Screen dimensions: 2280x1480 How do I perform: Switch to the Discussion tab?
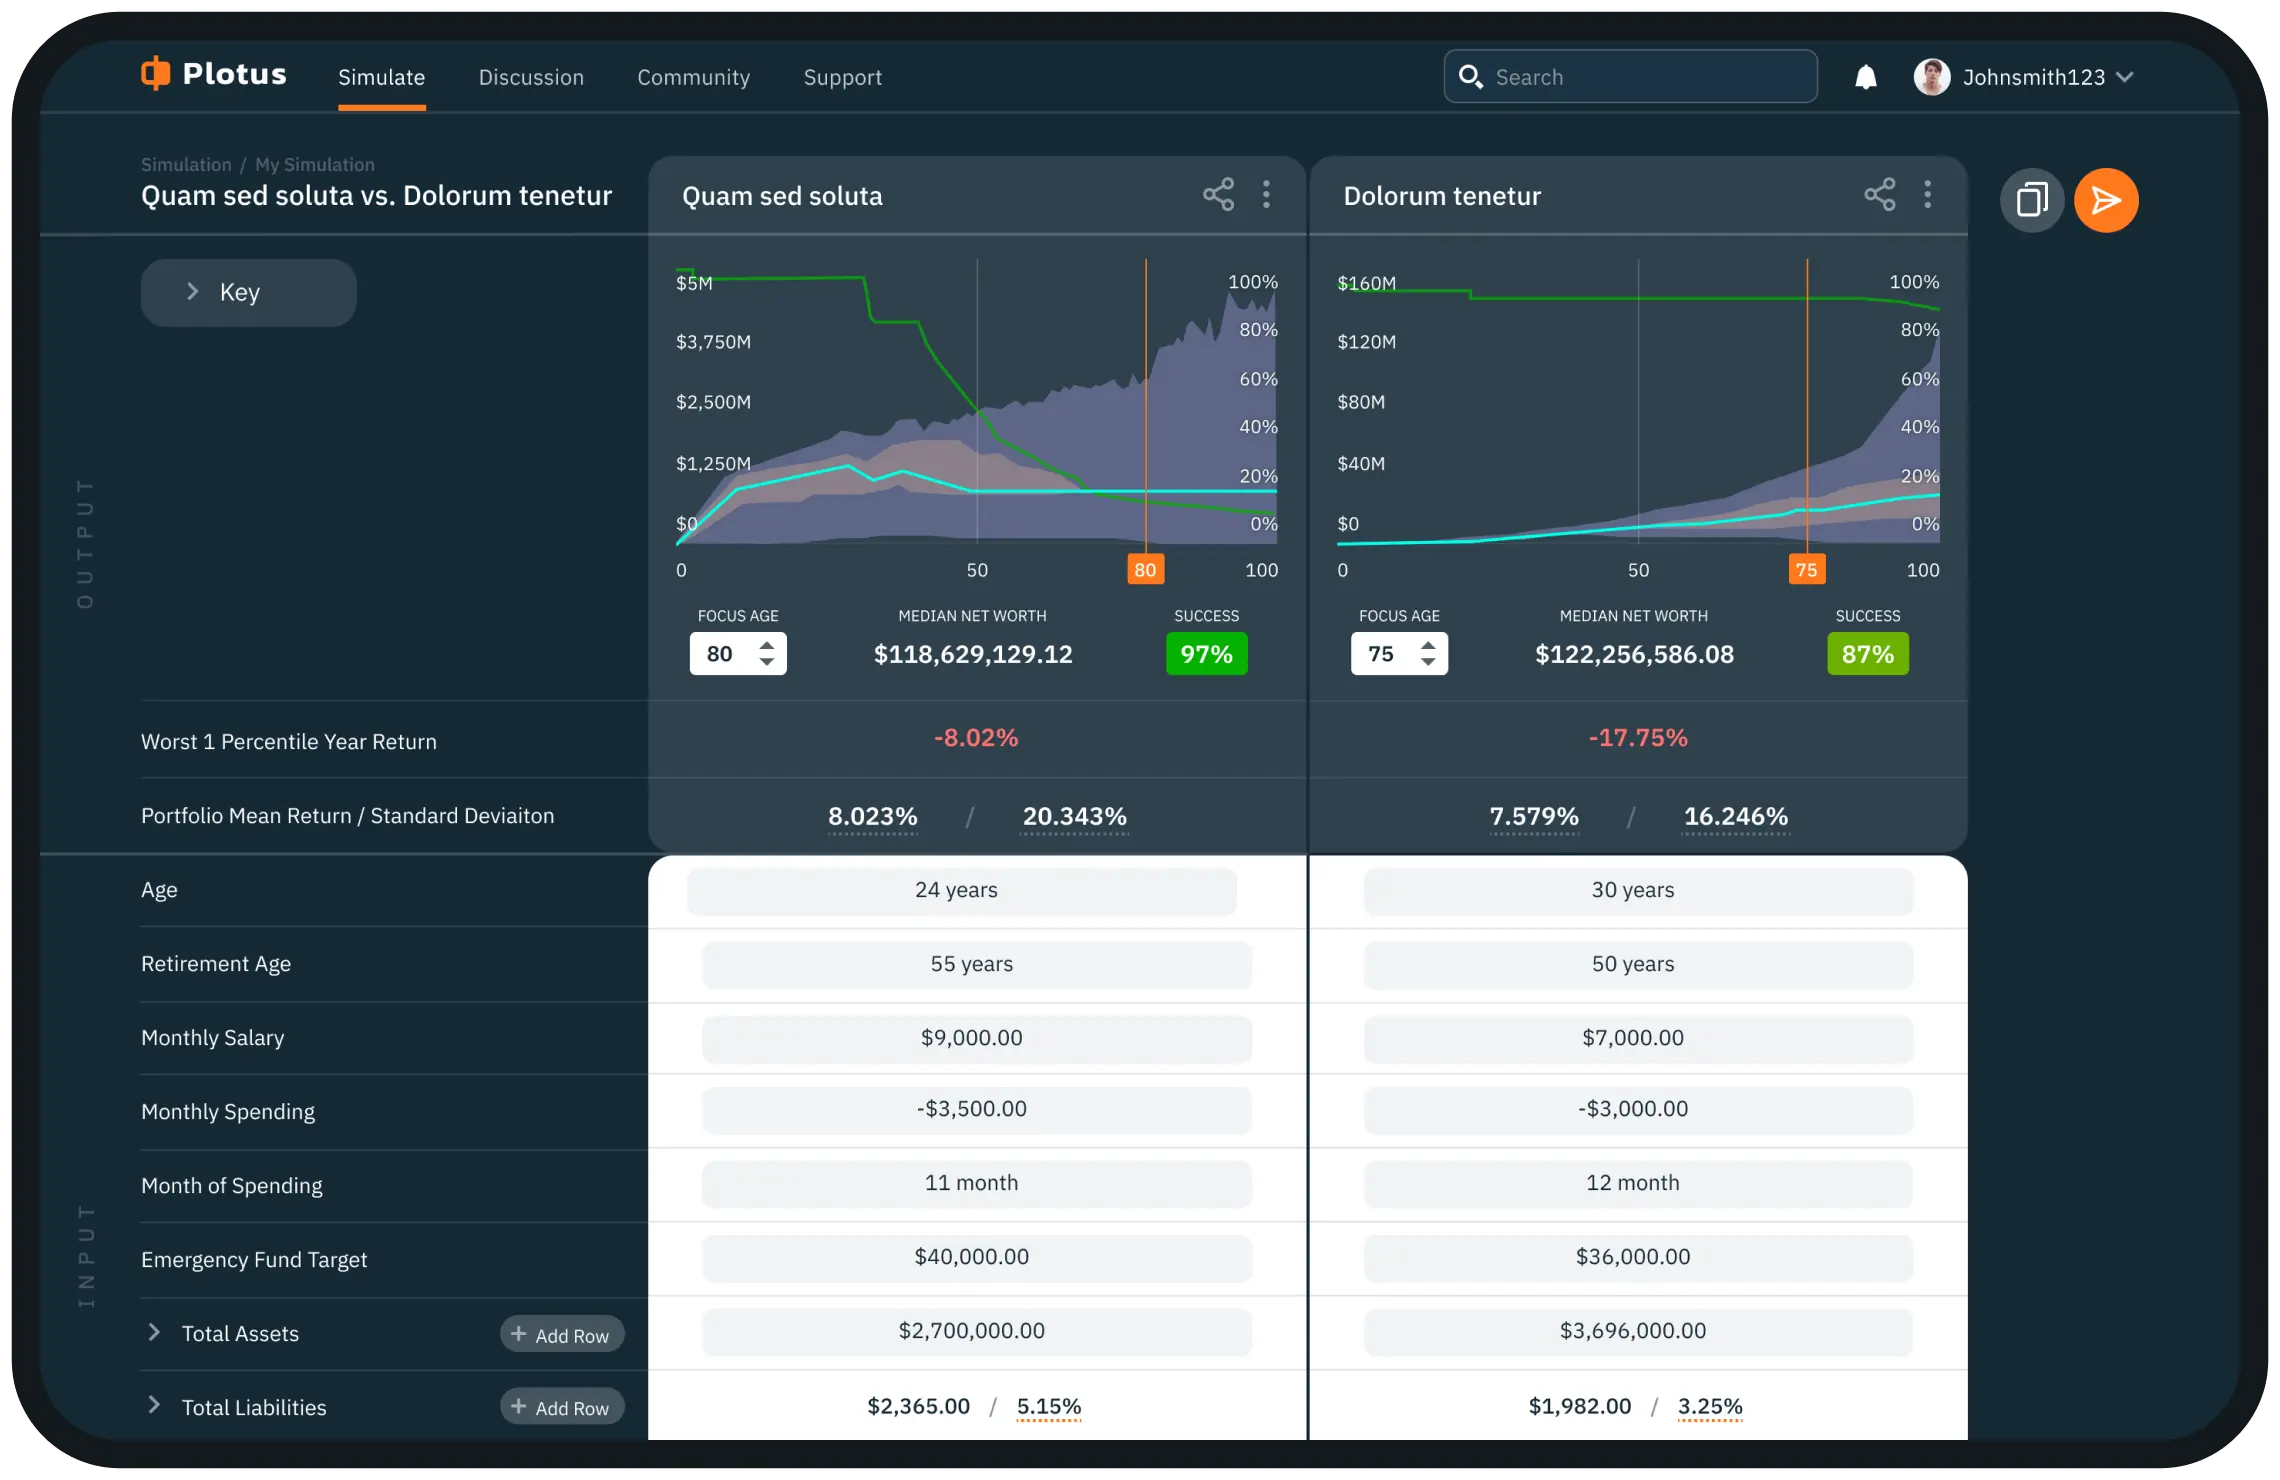(531, 77)
